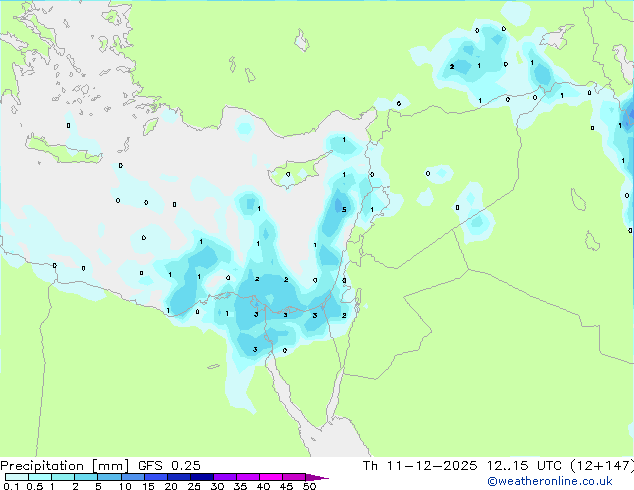Click the 'GFS 0.25' model label
Screen dimensions: 634x490
[x=169, y=466]
